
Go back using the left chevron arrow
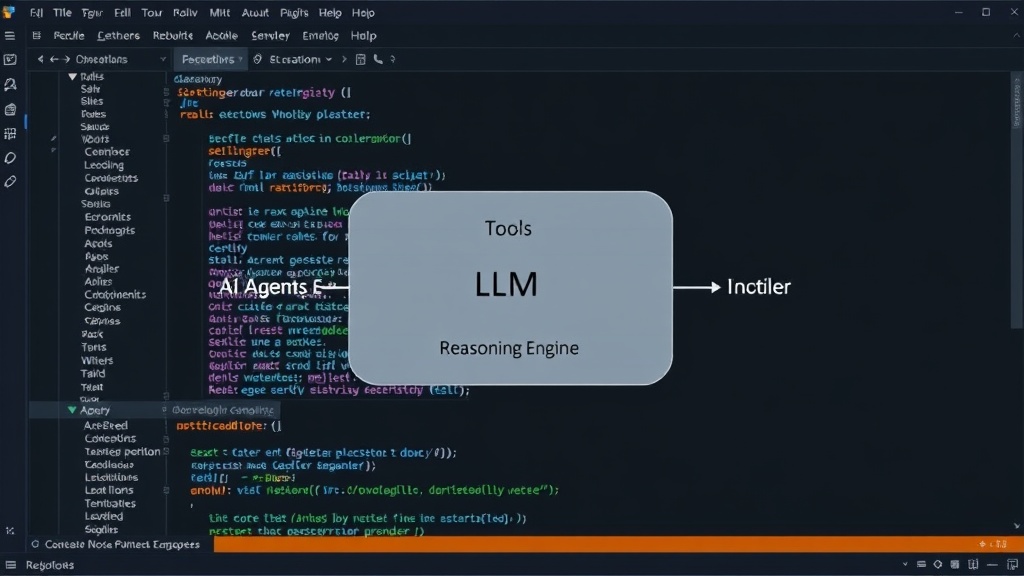(x=40, y=59)
